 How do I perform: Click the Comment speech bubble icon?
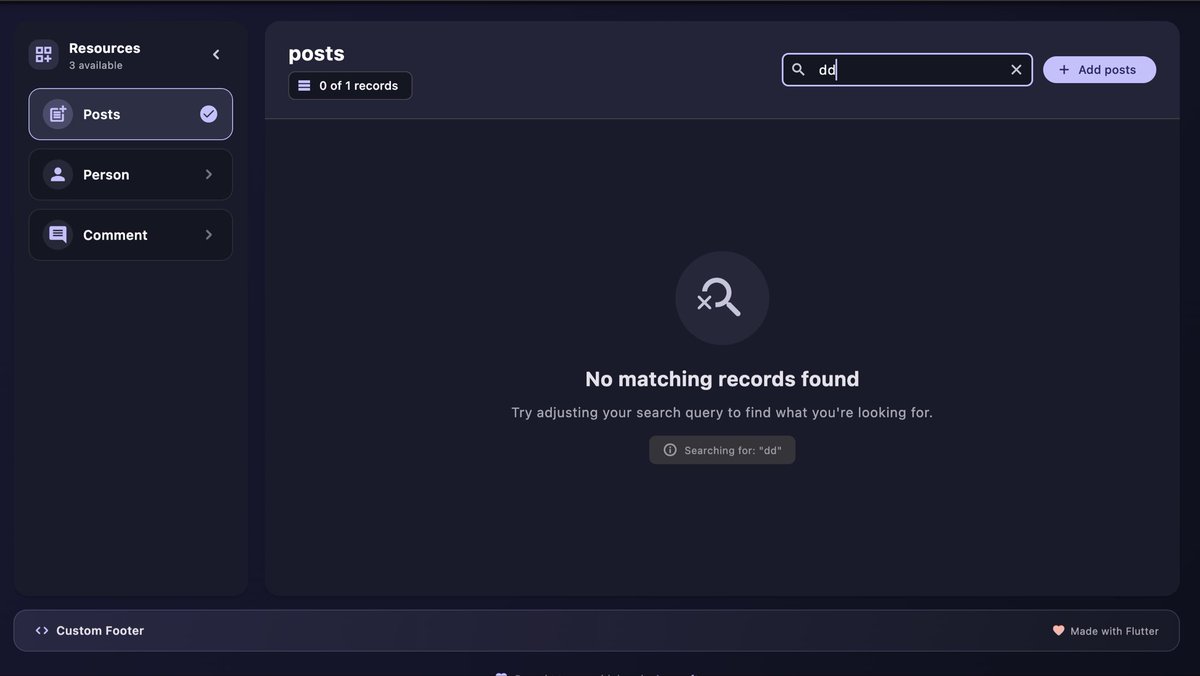[x=58, y=235]
